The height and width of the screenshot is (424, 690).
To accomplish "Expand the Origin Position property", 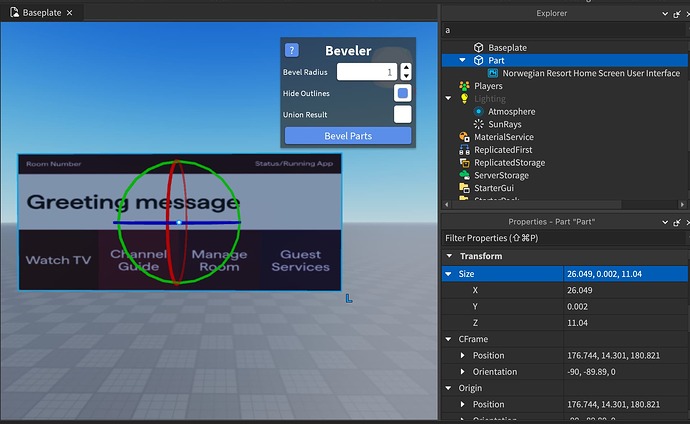I will pyautogui.click(x=462, y=404).
